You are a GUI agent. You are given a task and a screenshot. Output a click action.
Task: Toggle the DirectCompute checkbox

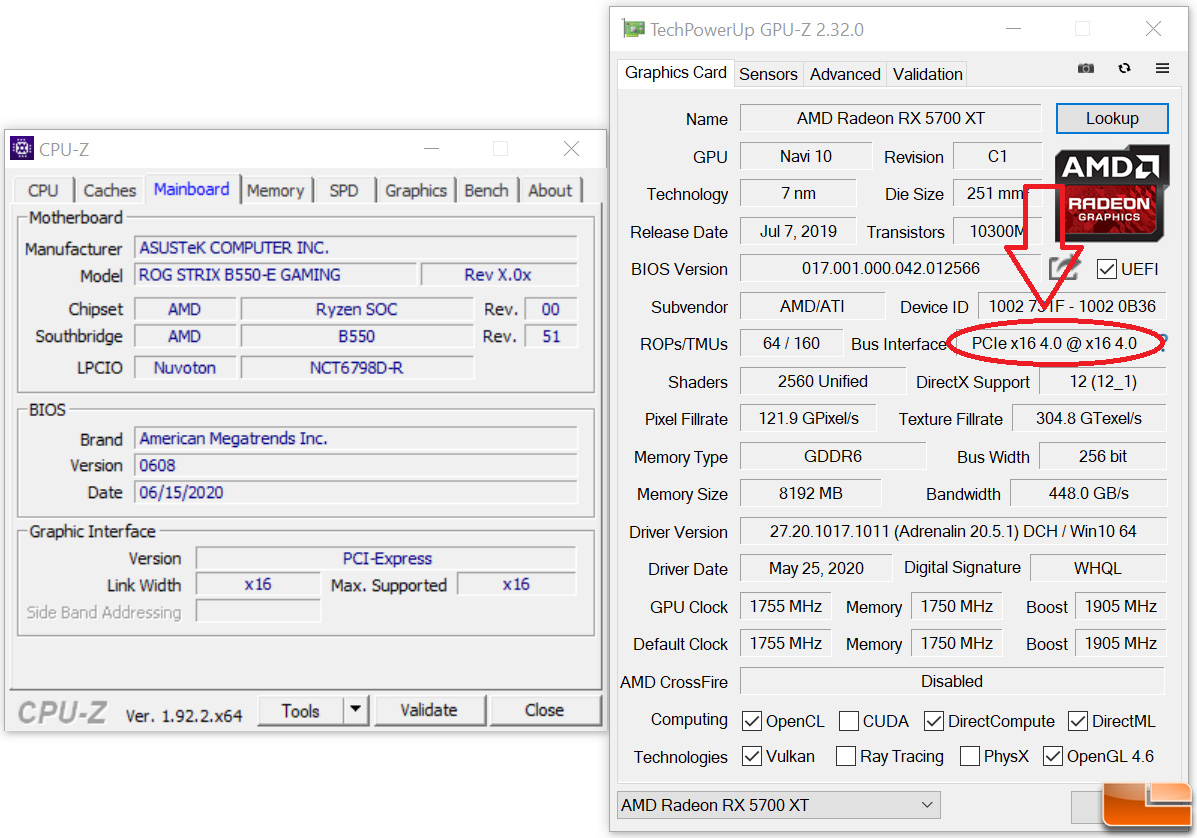(934, 721)
